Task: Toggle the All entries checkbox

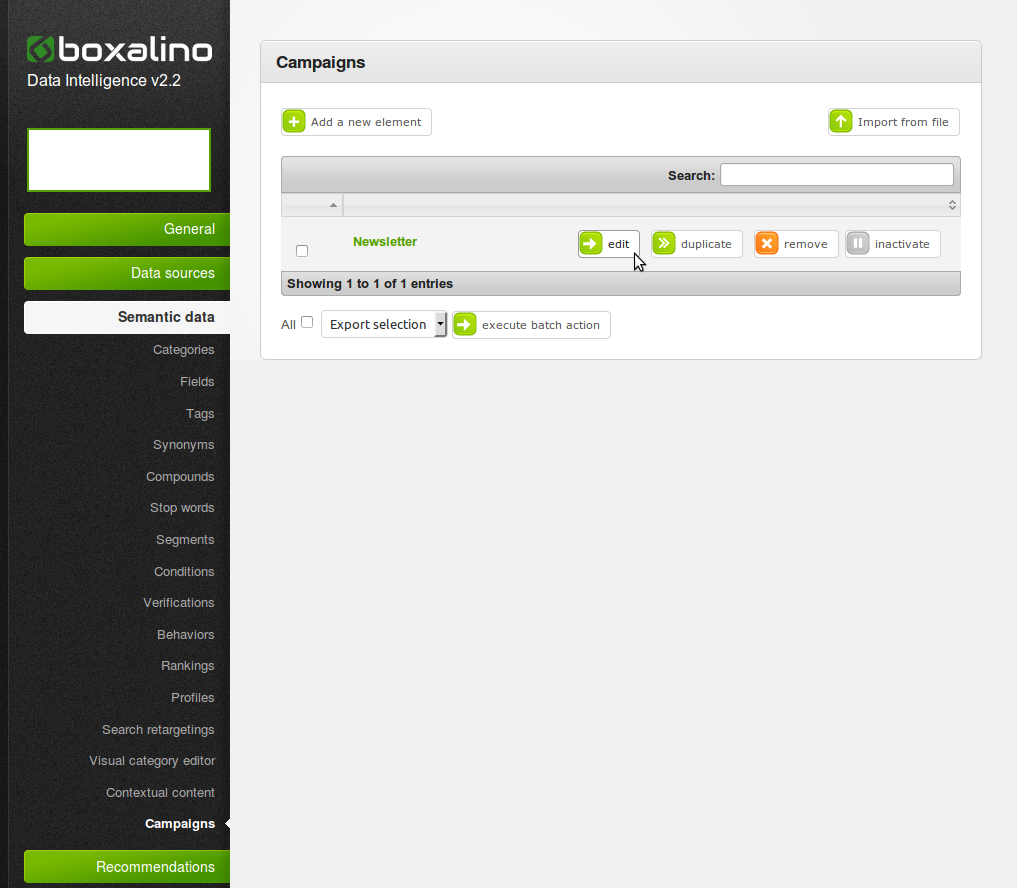Action: pyautogui.click(x=307, y=322)
